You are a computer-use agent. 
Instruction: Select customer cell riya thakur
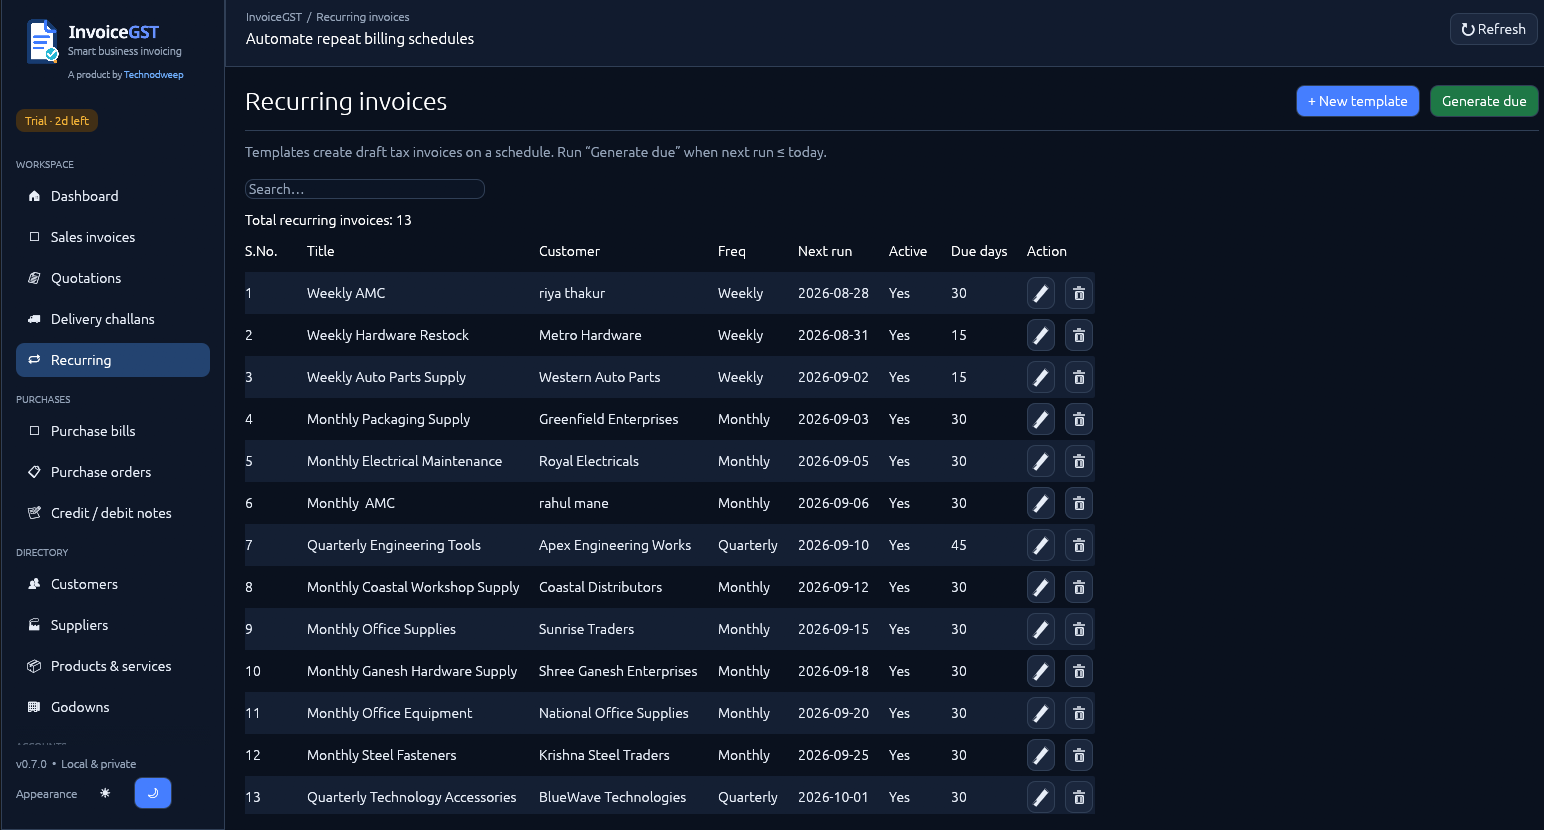572,293
